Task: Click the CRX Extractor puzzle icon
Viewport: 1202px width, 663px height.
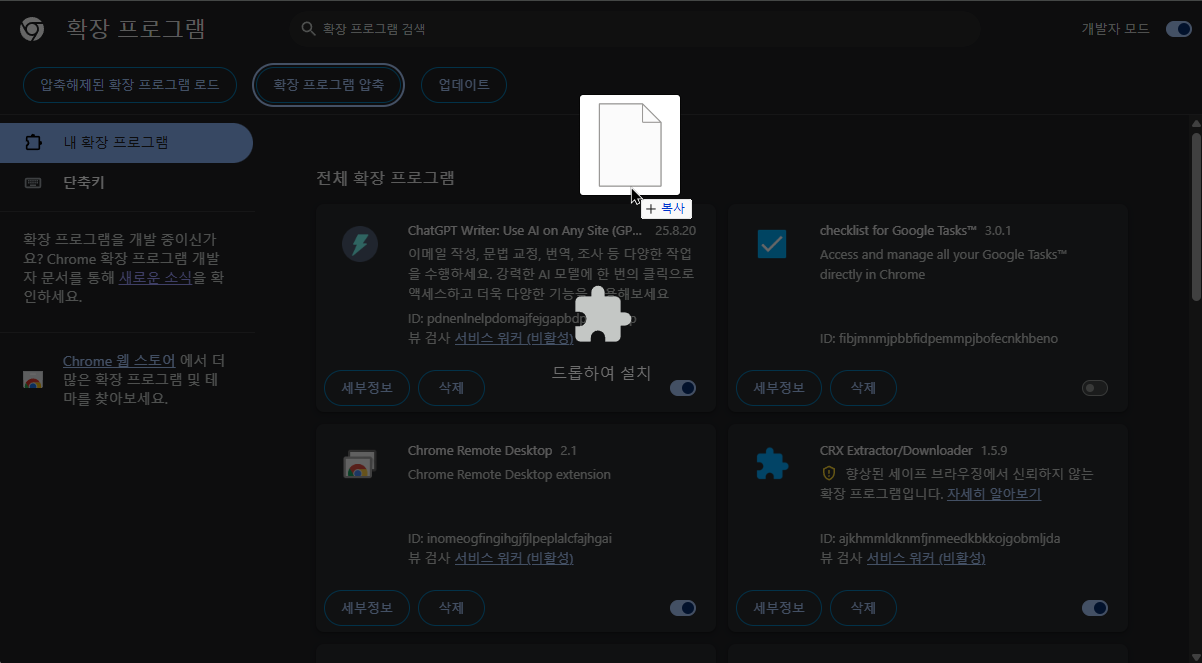Action: (x=772, y=464)
